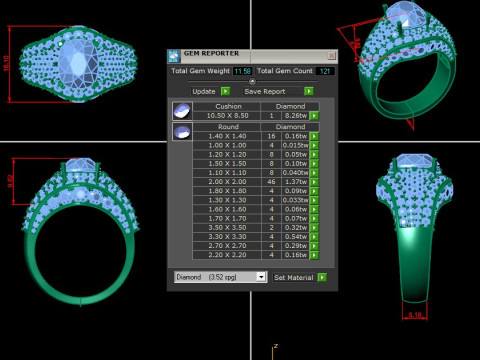Click the count 46 cell
The width and height of the screenshot is (480, 360).
click(271, 182)
